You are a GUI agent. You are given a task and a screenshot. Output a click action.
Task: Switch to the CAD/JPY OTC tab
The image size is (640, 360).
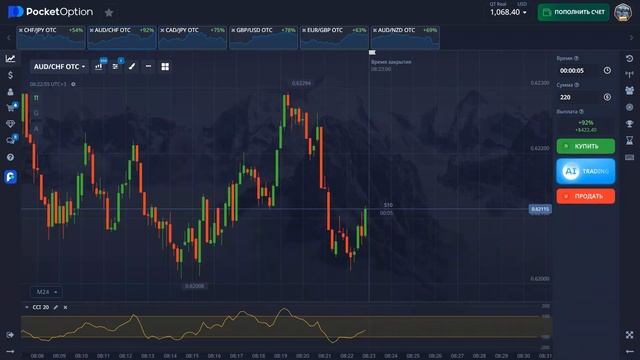point(193,37)
